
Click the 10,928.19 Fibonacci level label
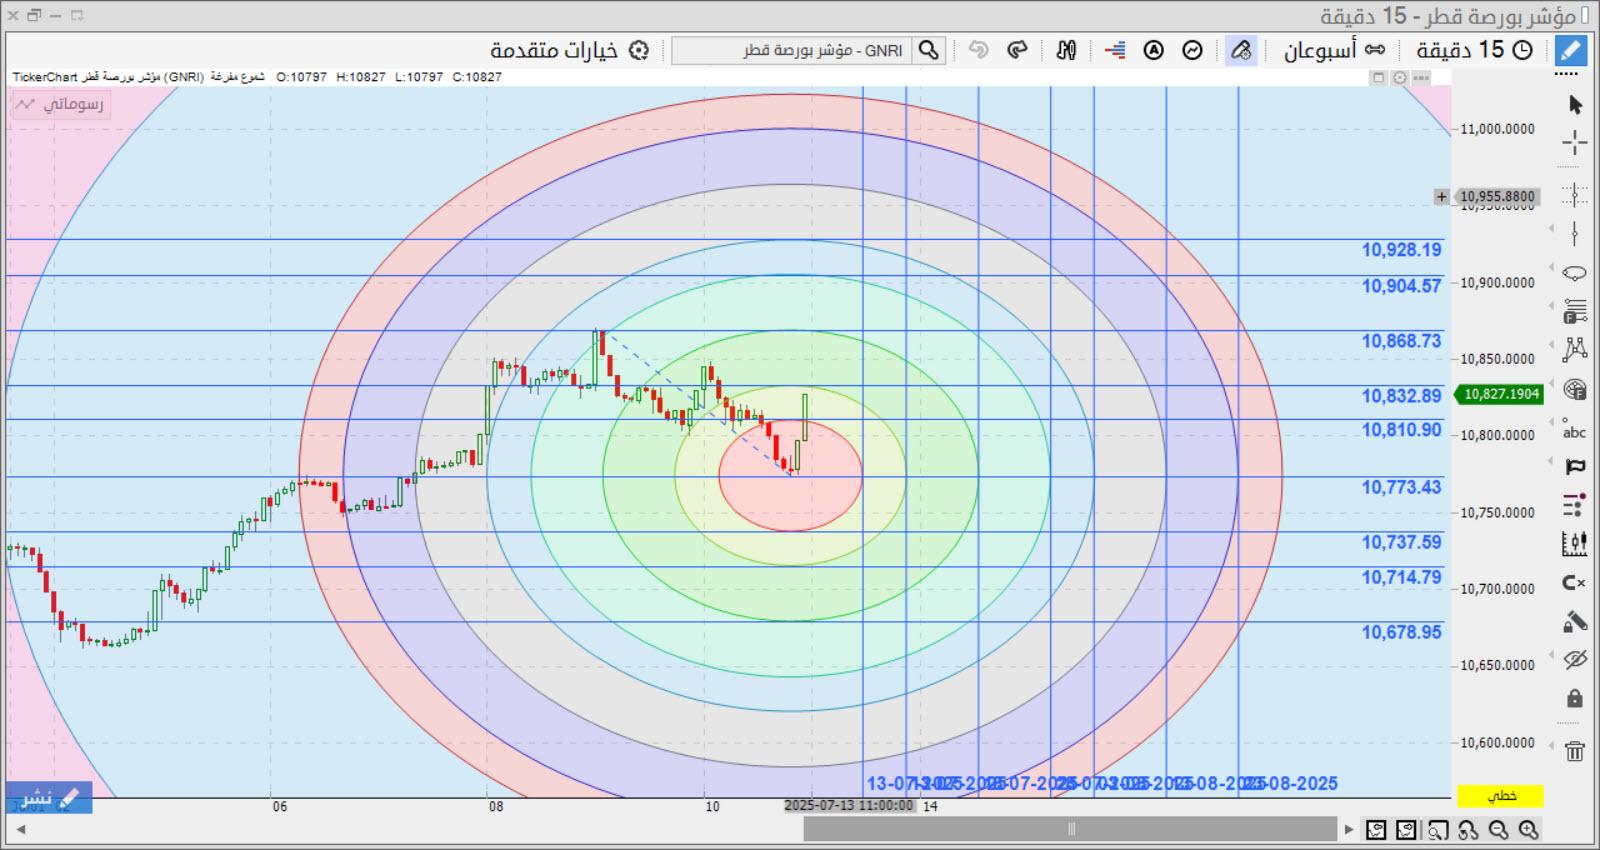pyautogui.click(x=1401, y=250)
